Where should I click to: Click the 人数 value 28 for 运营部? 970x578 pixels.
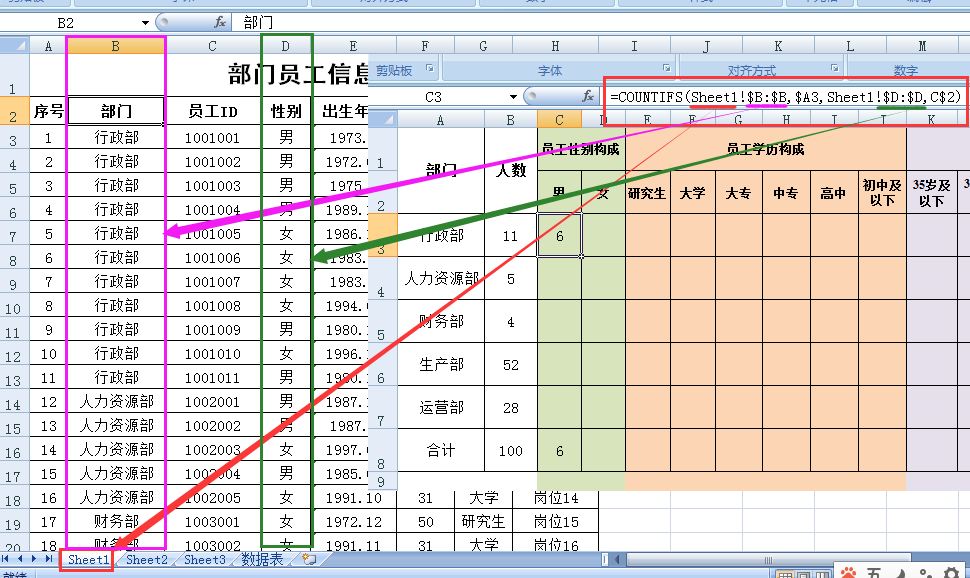point(510,408)
